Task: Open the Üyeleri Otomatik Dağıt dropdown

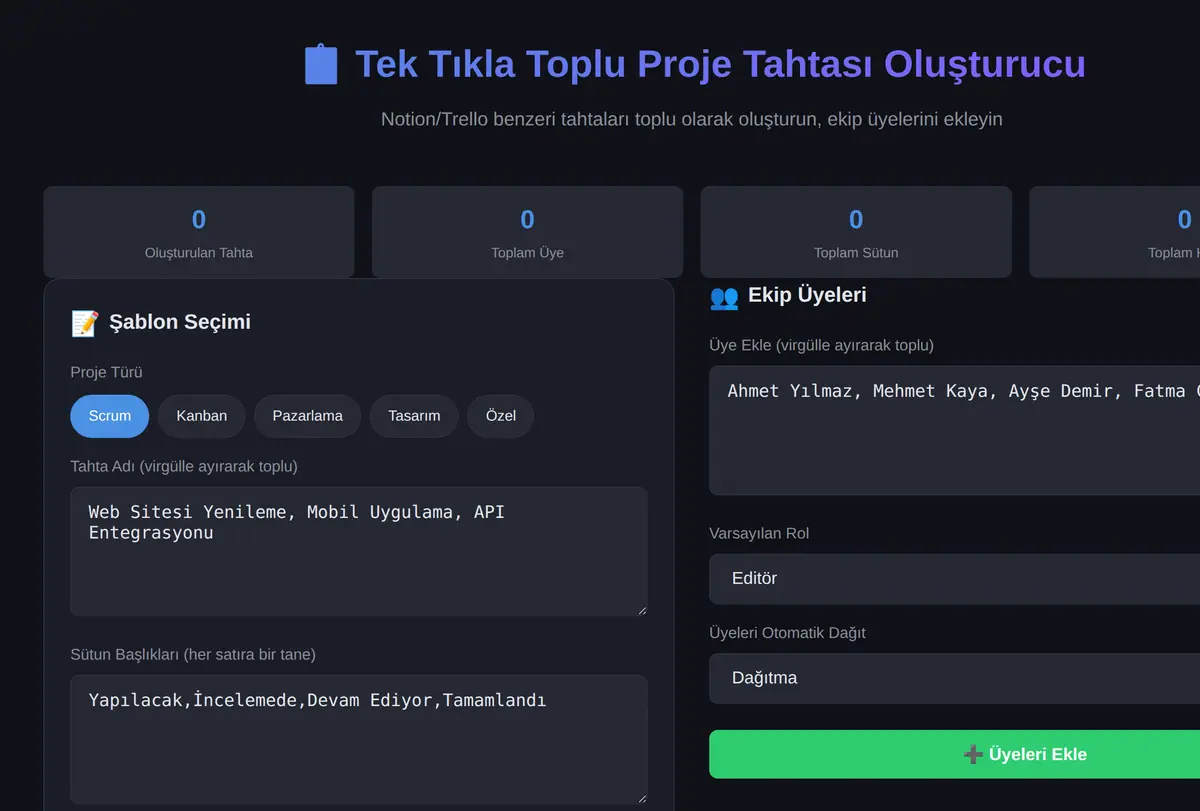Action: tap(955, 678)
